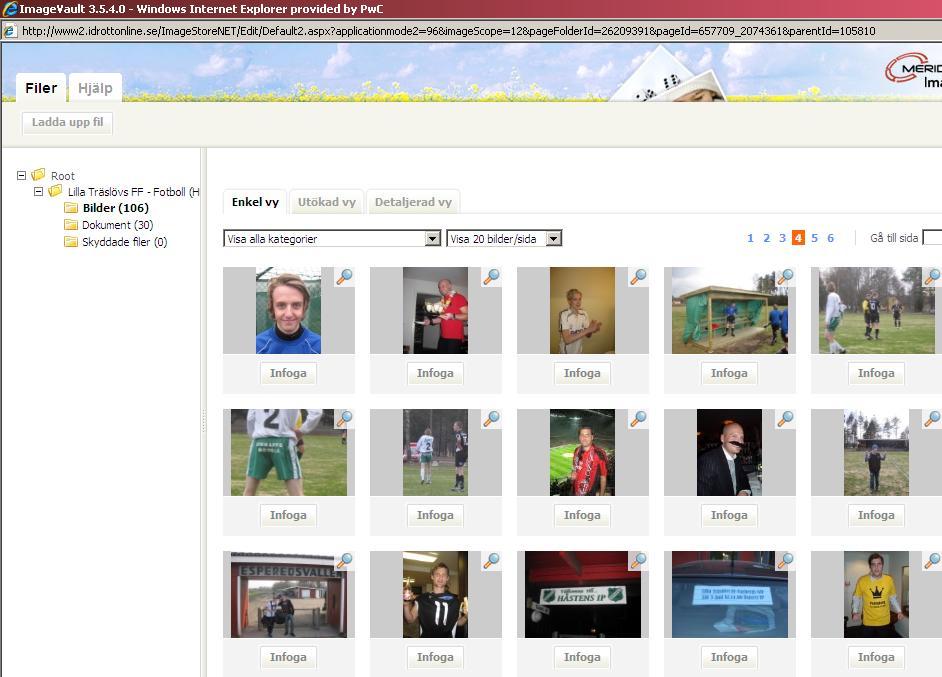Click magnifier on two players walking photo
Viewport: 942px width, 677px height.
(x=492, y=418)
